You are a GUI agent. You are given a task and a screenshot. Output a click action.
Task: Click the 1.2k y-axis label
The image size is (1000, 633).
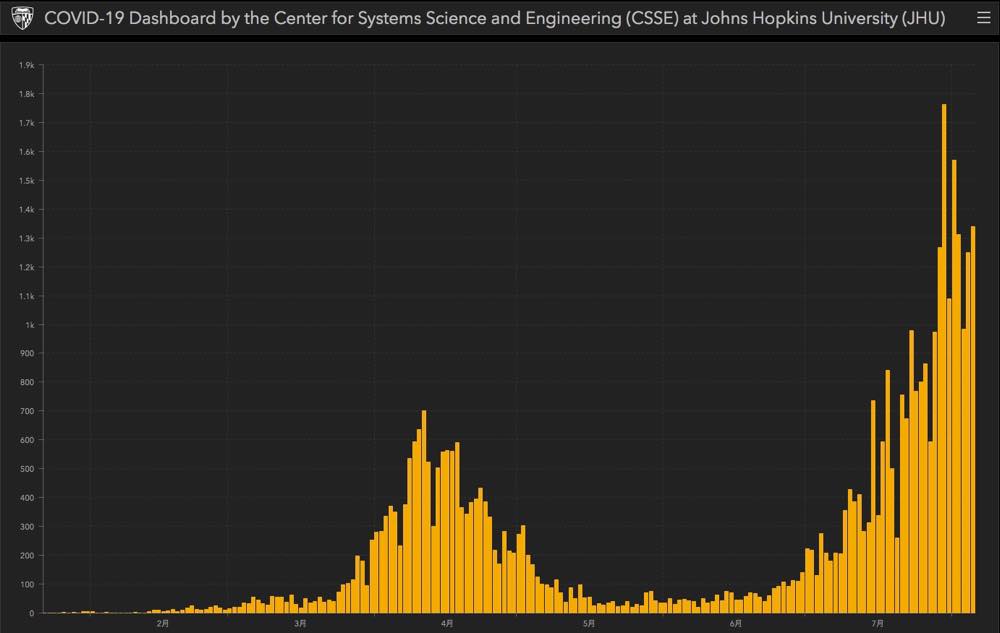point(27,267)
